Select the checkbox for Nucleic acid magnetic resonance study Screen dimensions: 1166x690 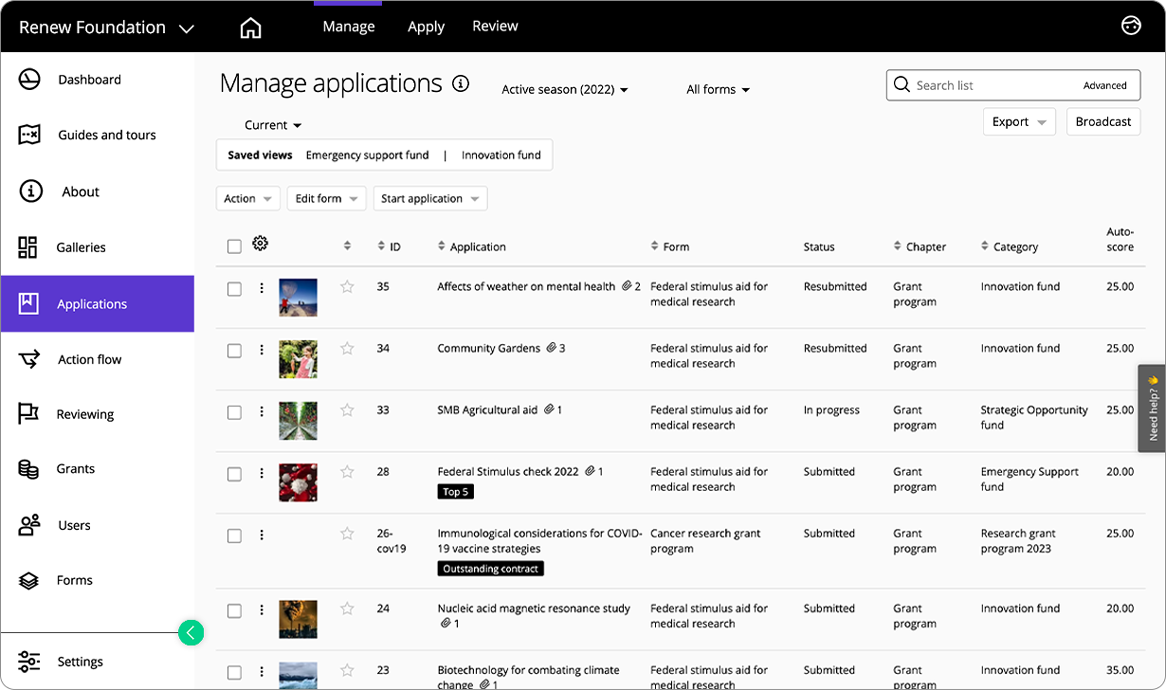click(x=234, y=611)
